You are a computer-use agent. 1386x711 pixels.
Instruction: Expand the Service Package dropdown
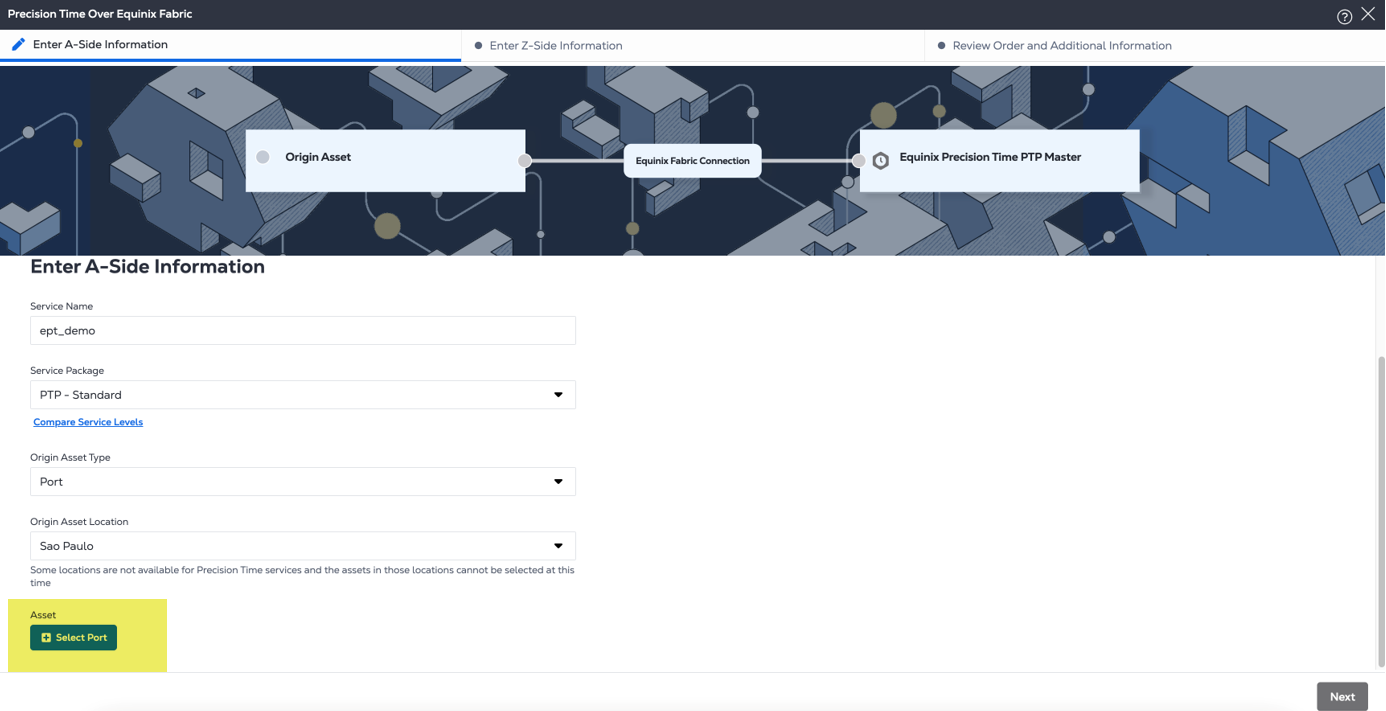click(x=303, y=395)
